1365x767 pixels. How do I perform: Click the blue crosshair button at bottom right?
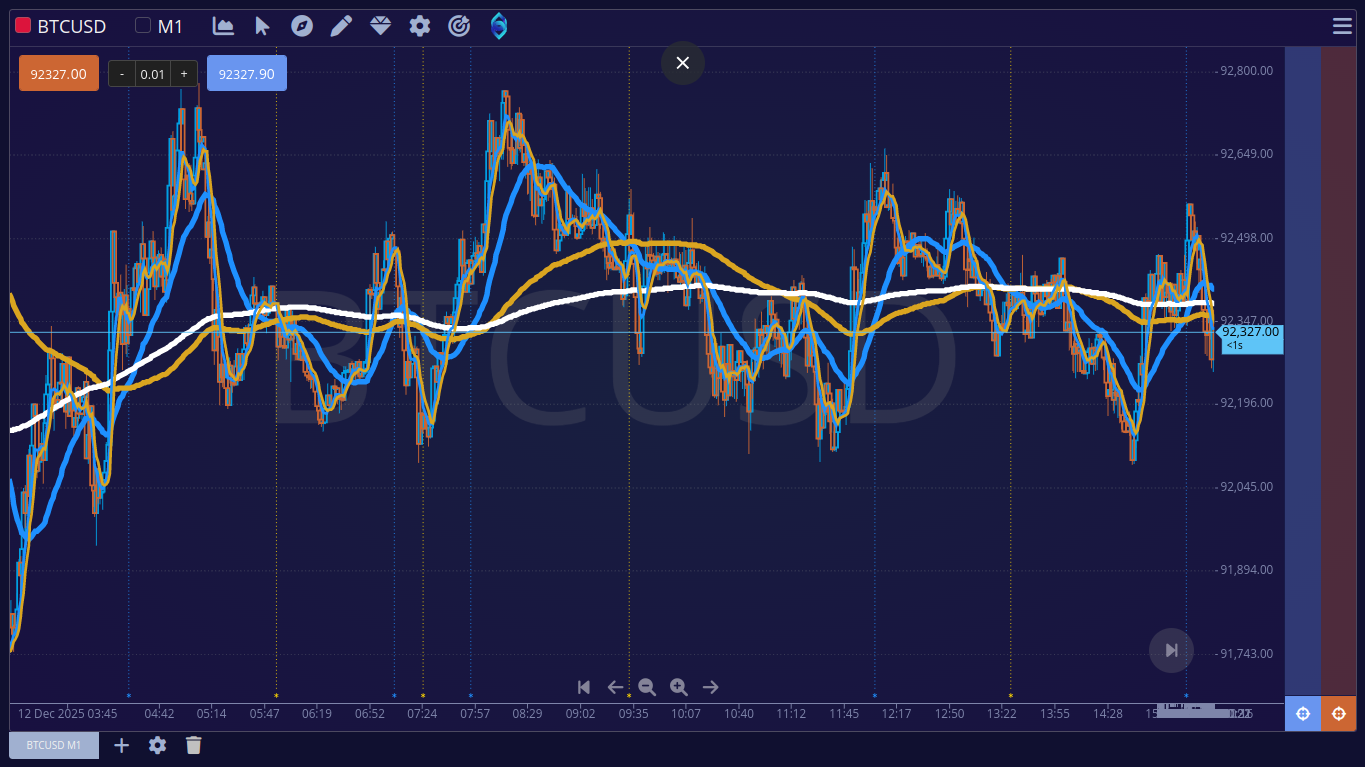(x=1302, y=714)
